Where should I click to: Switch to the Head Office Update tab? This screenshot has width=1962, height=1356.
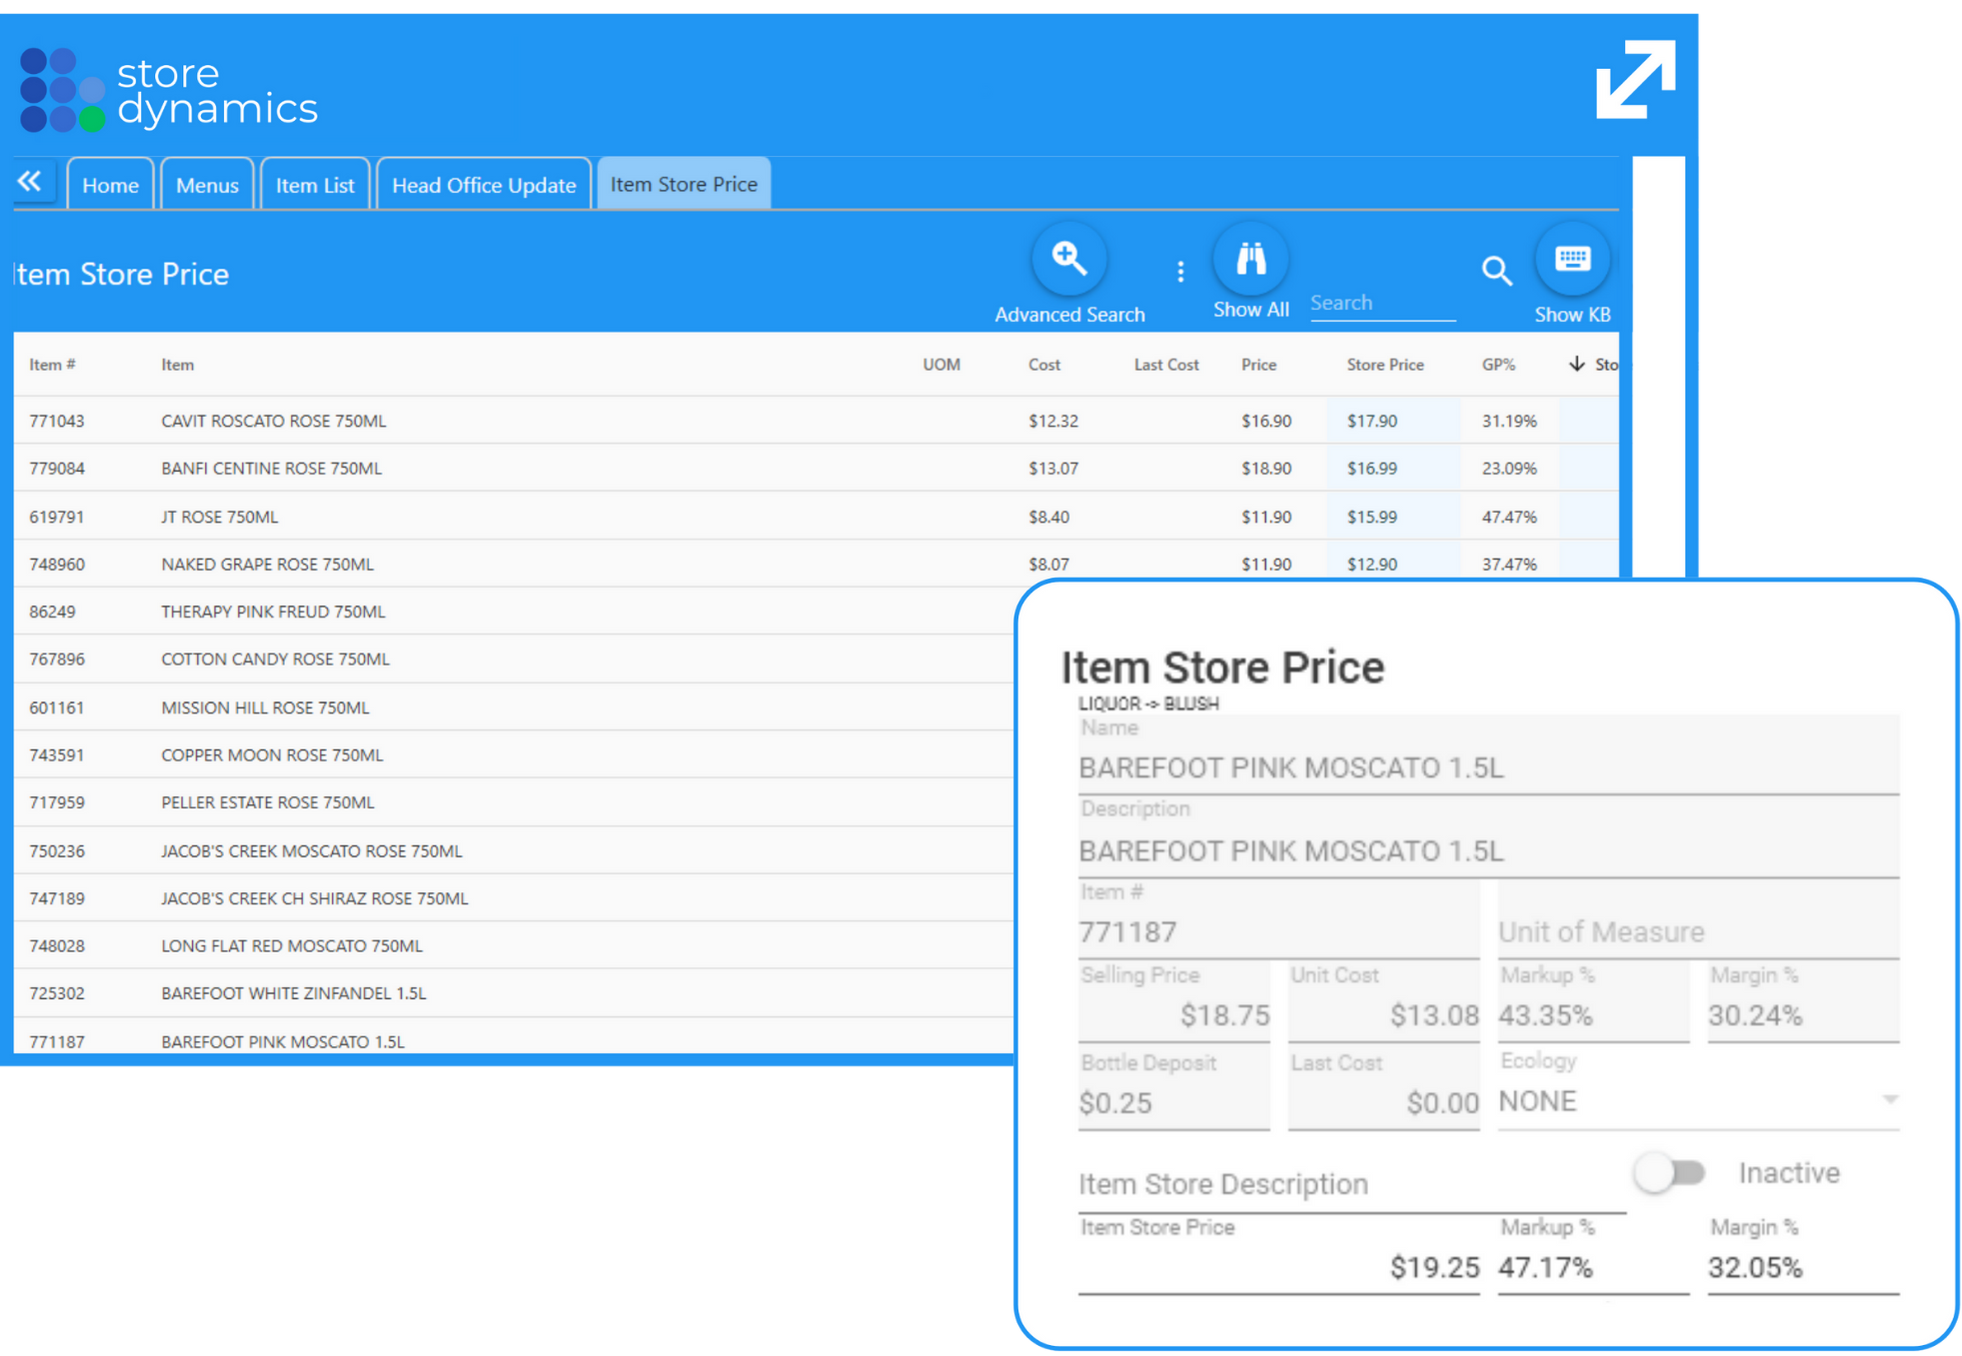tap(483, 185)
